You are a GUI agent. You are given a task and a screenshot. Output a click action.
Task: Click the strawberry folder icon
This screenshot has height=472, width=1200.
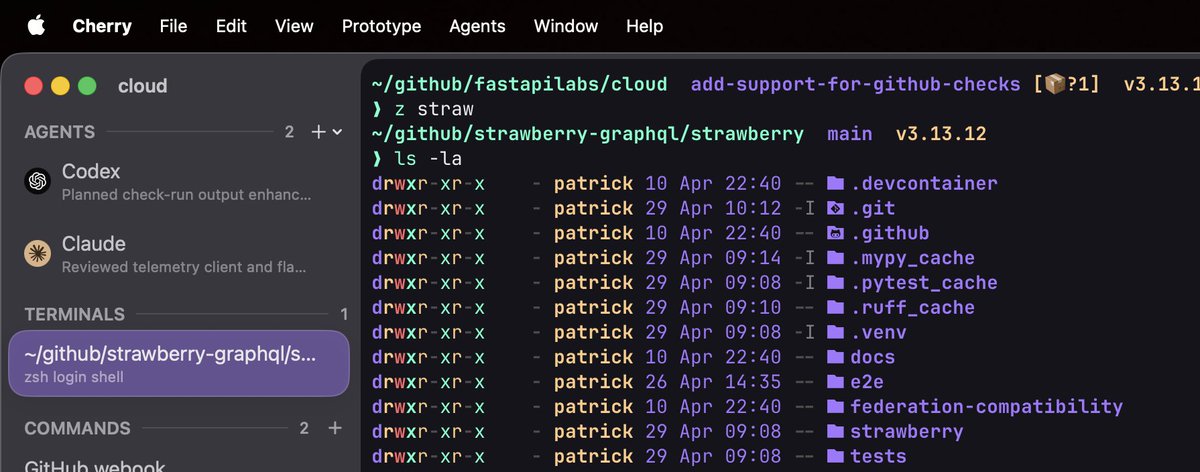click(x=835, y=432)
